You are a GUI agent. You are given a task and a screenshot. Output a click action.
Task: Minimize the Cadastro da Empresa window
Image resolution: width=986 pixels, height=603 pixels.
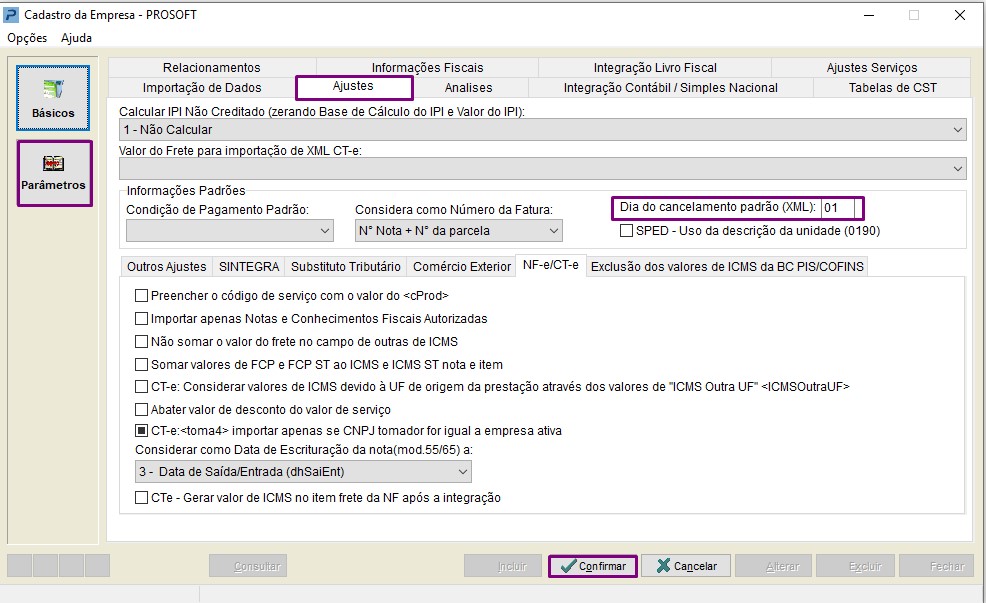coord(869,15)
